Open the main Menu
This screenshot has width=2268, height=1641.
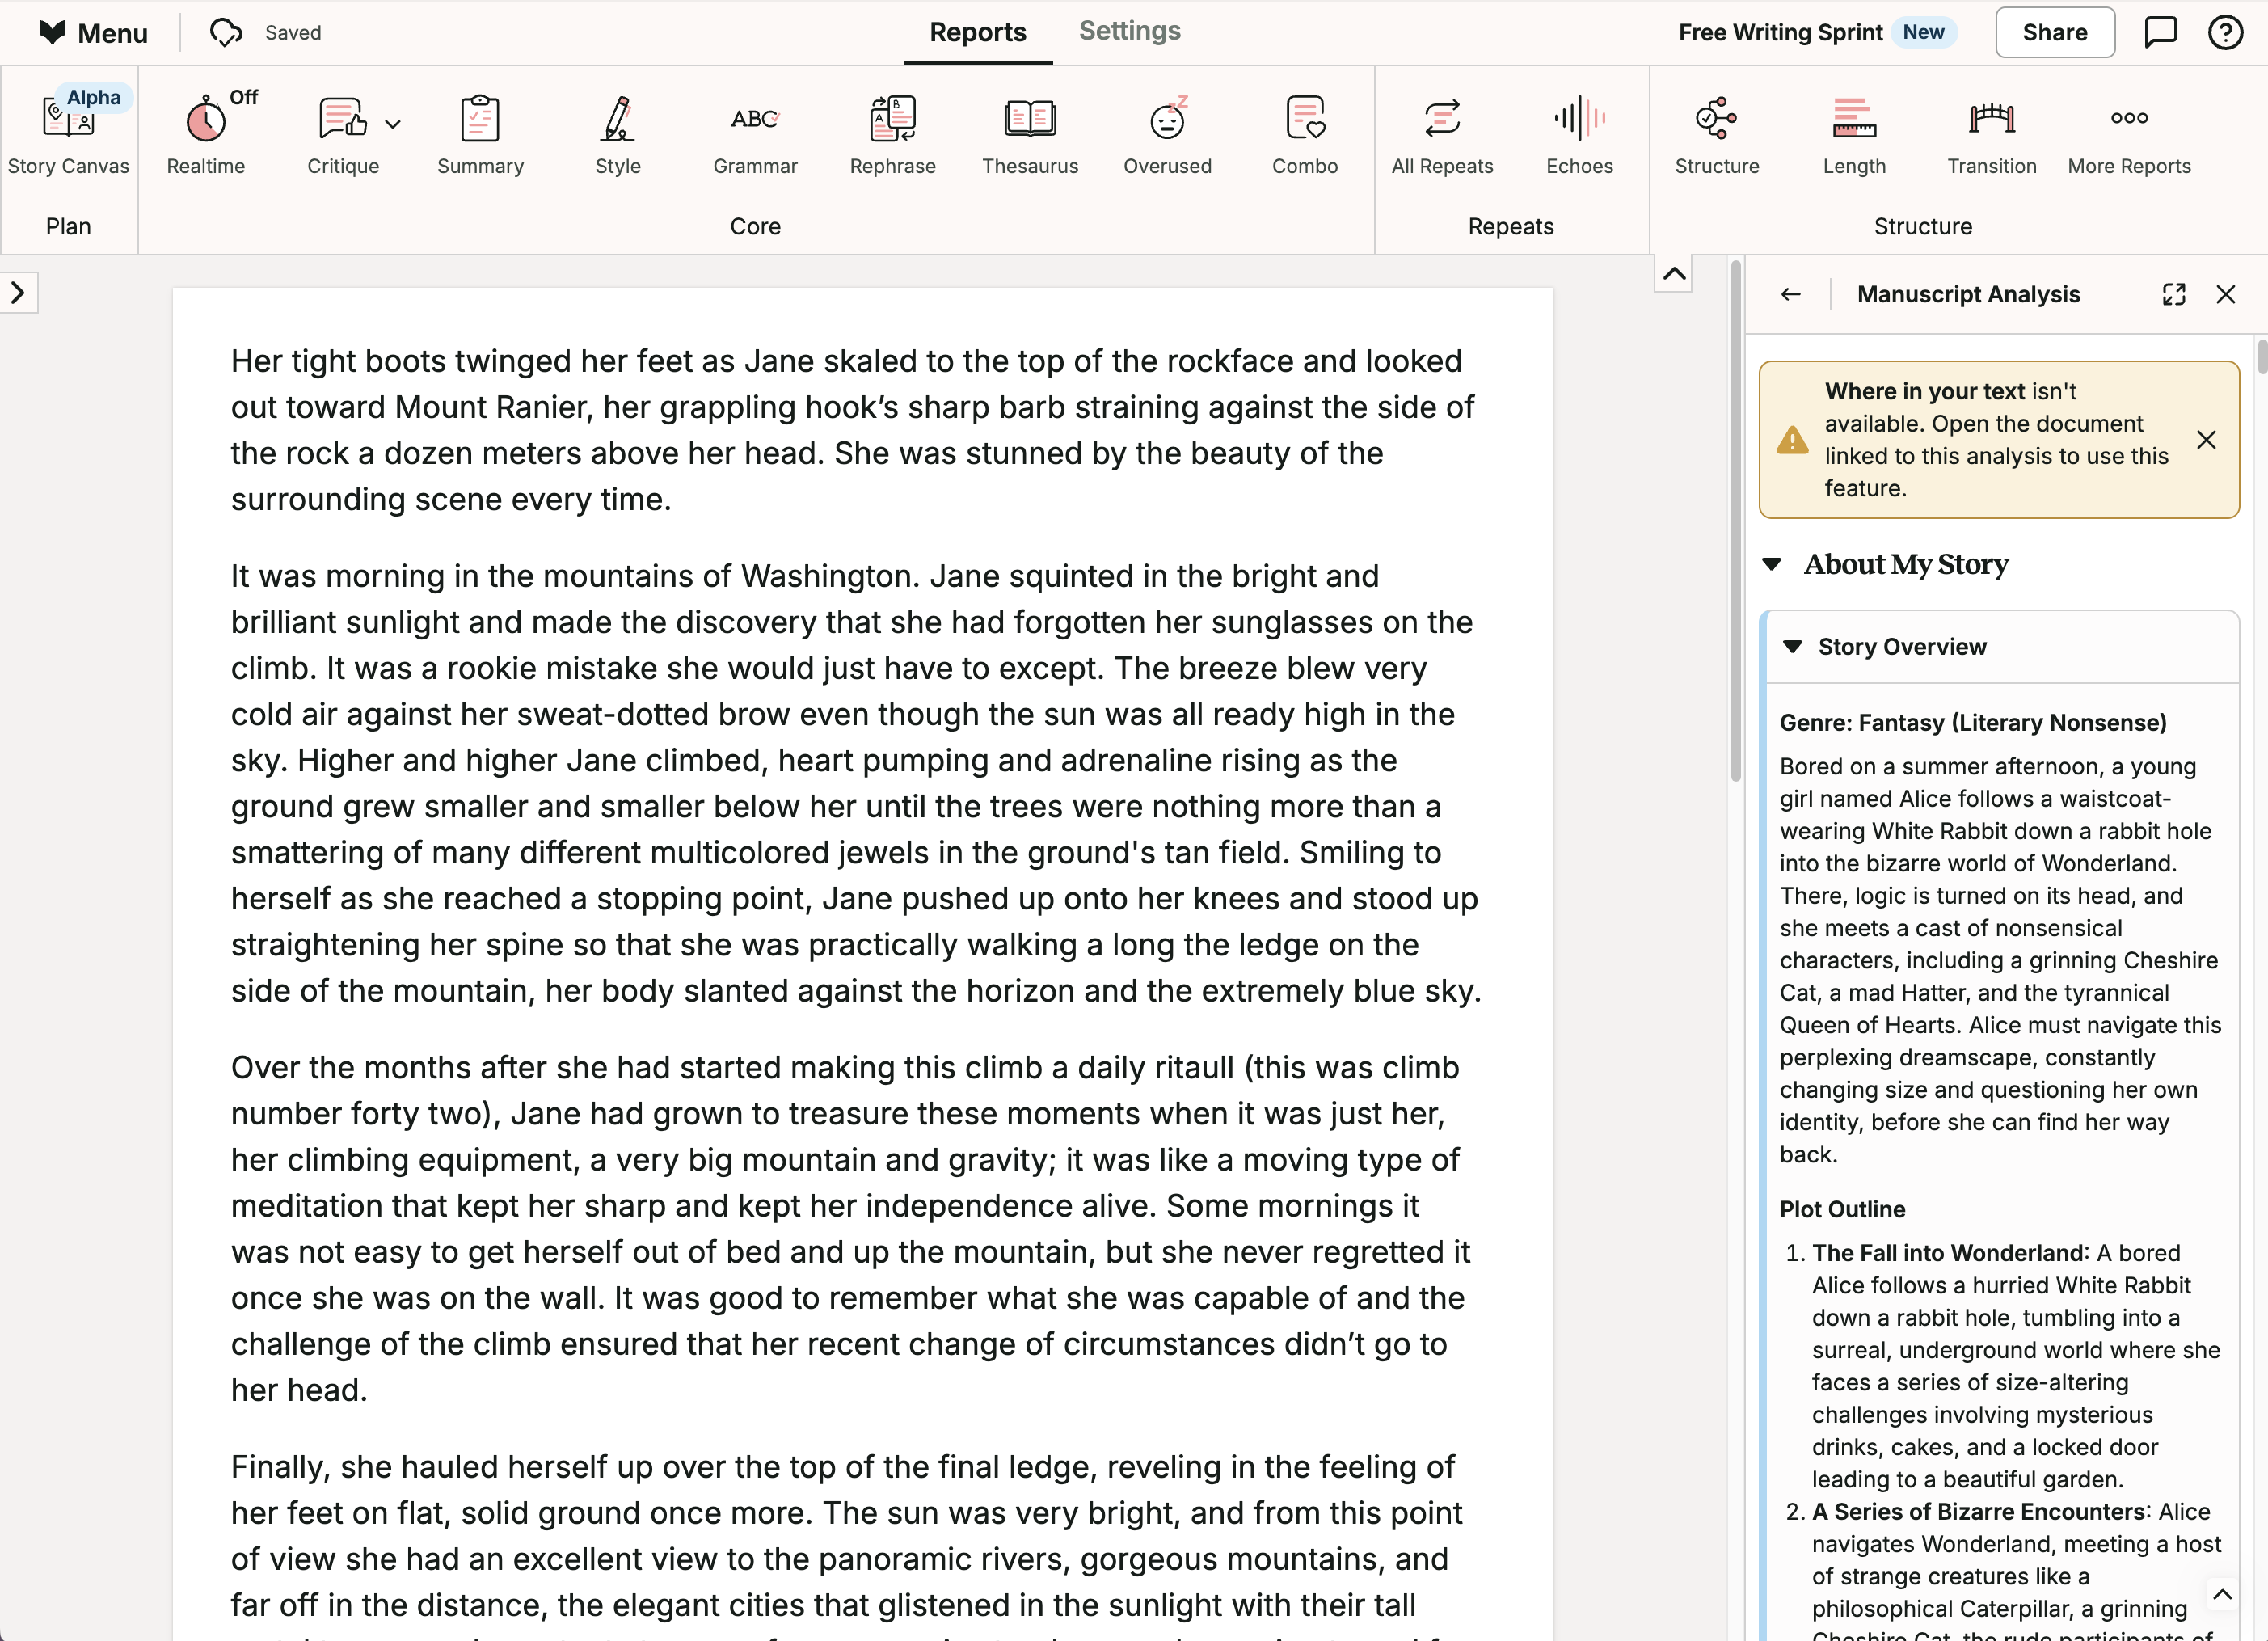pyautogui.click(x=93, y=33)
